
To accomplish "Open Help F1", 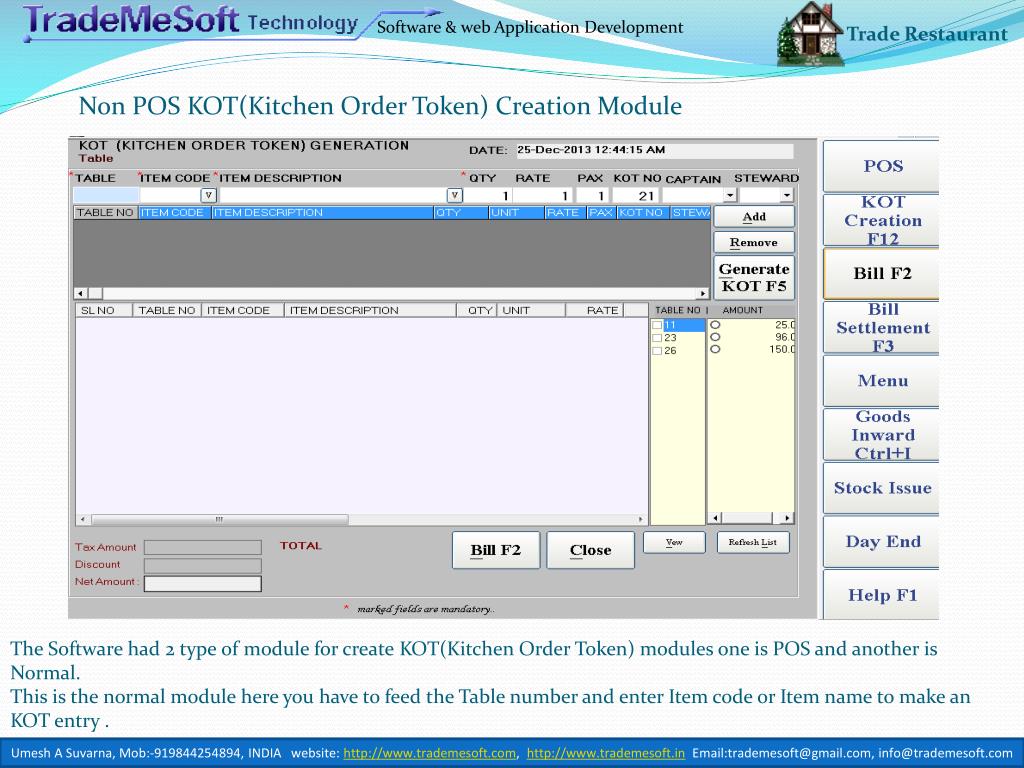I will click(882, 595).
